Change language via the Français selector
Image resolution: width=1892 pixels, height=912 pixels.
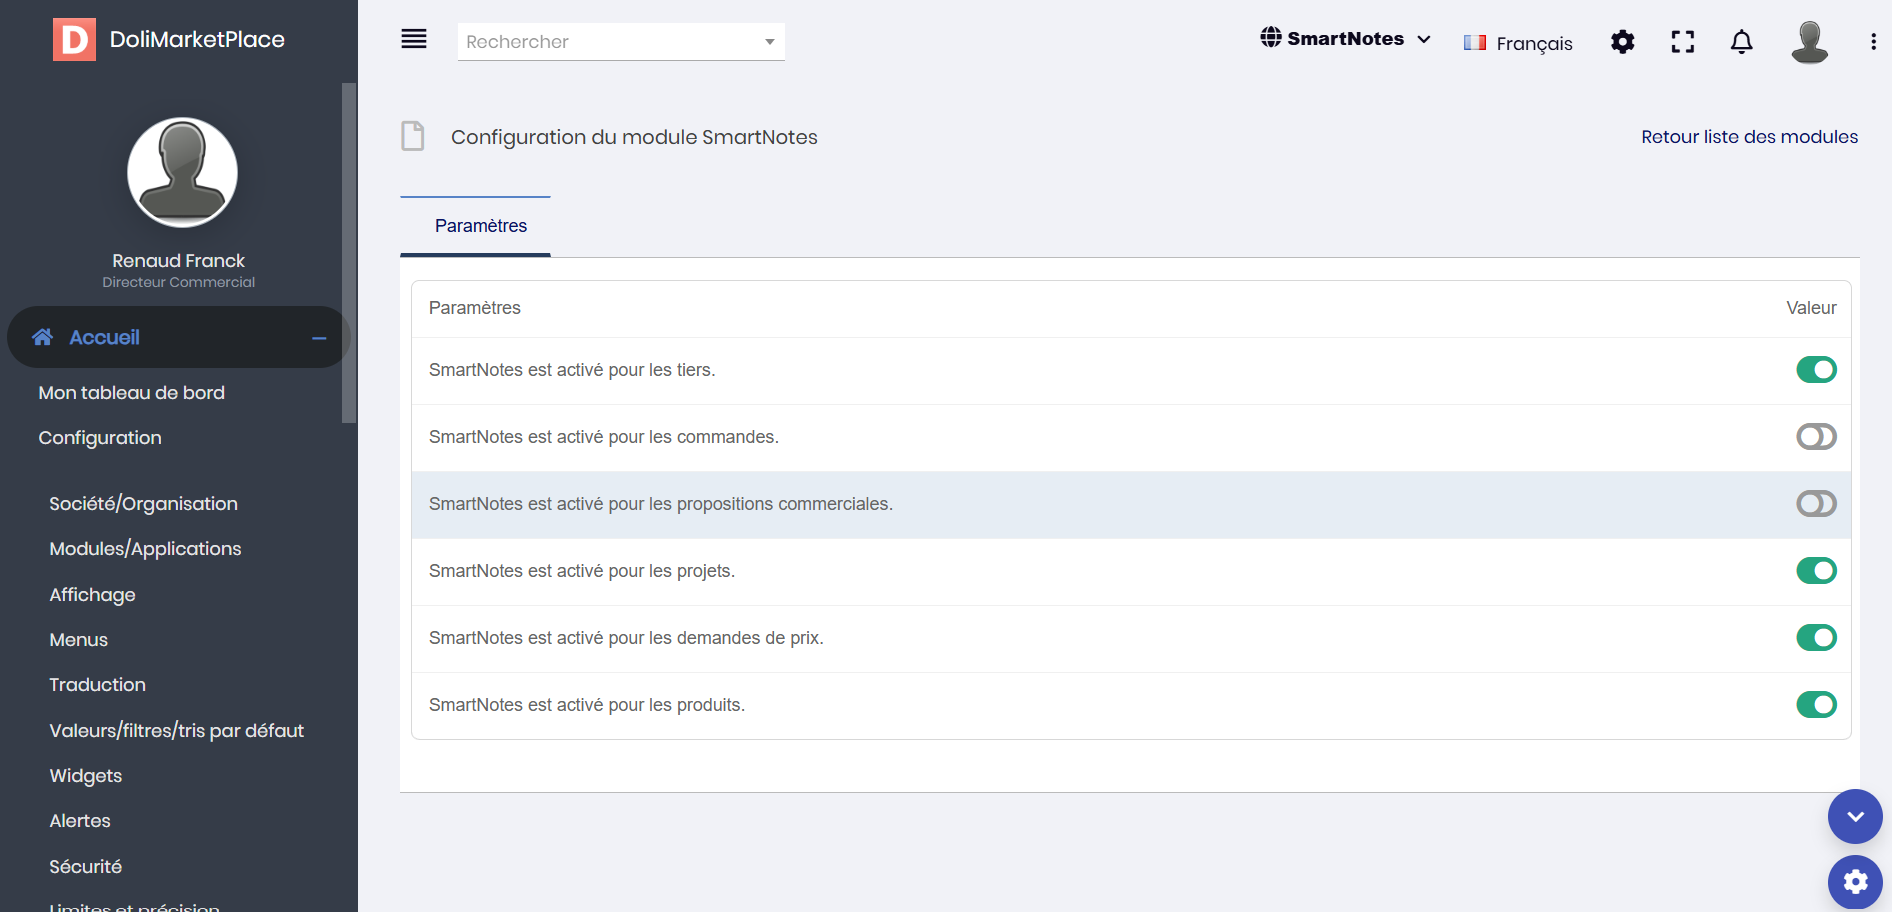(x=1518, y=43)
